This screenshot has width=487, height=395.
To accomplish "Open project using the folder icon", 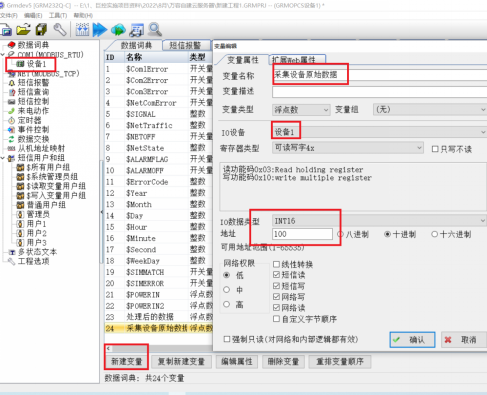I will click(23, 30).
